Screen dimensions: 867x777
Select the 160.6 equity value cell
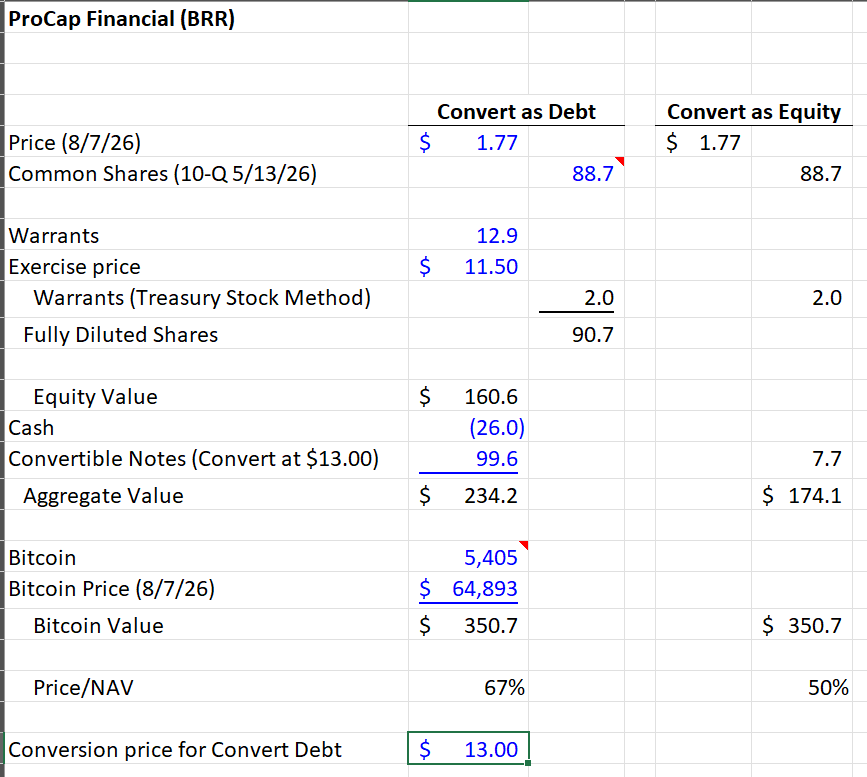pyautogui.click(x=468, y=397)
